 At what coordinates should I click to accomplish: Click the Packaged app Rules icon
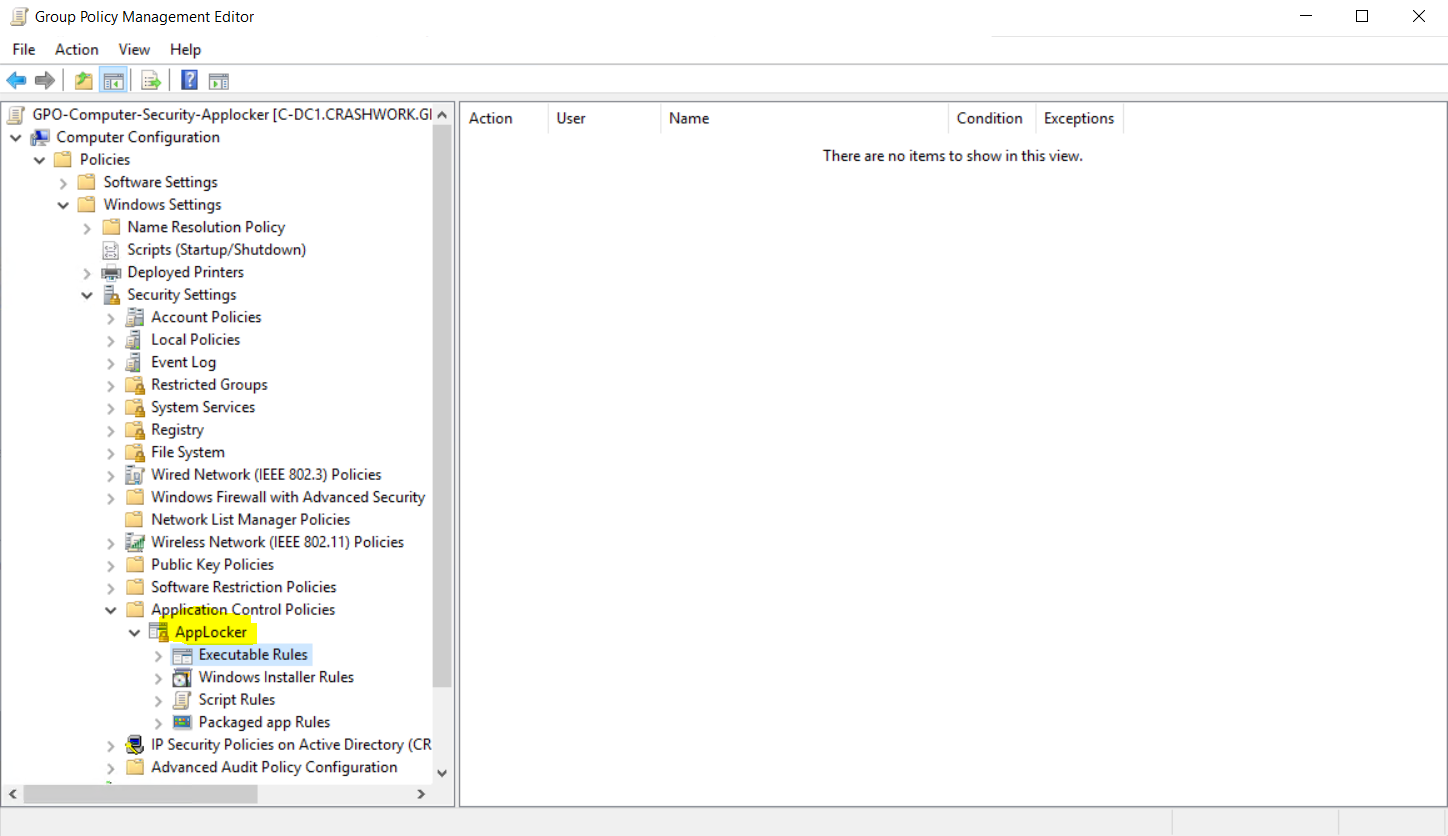(182, 722)
